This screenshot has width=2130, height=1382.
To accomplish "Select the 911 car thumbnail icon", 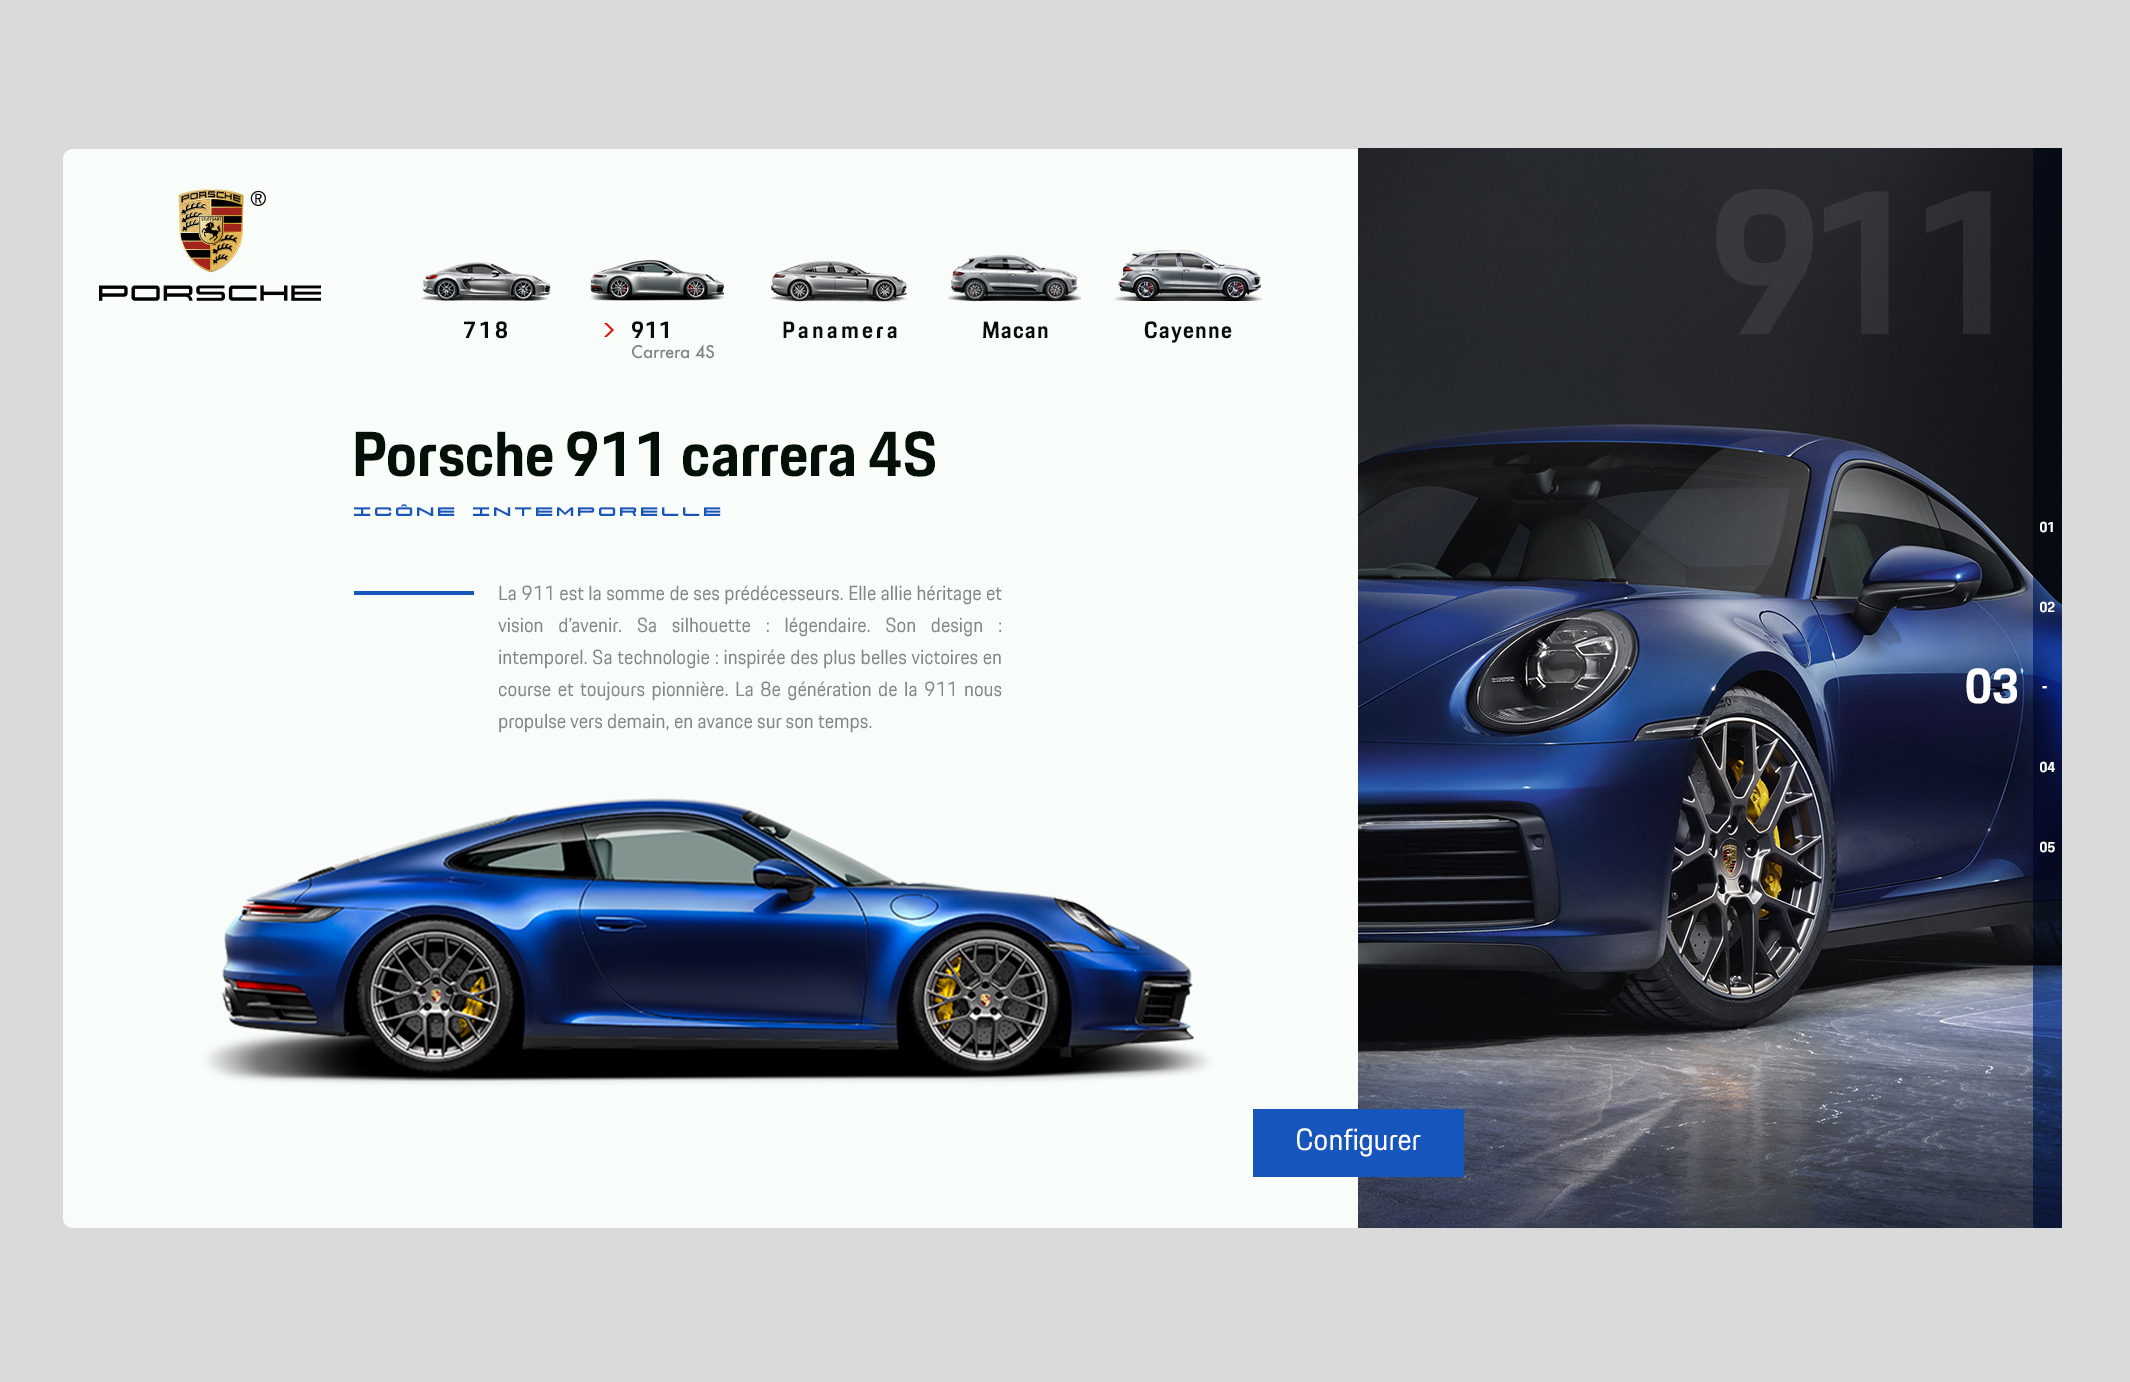I will tap(656, 281).
